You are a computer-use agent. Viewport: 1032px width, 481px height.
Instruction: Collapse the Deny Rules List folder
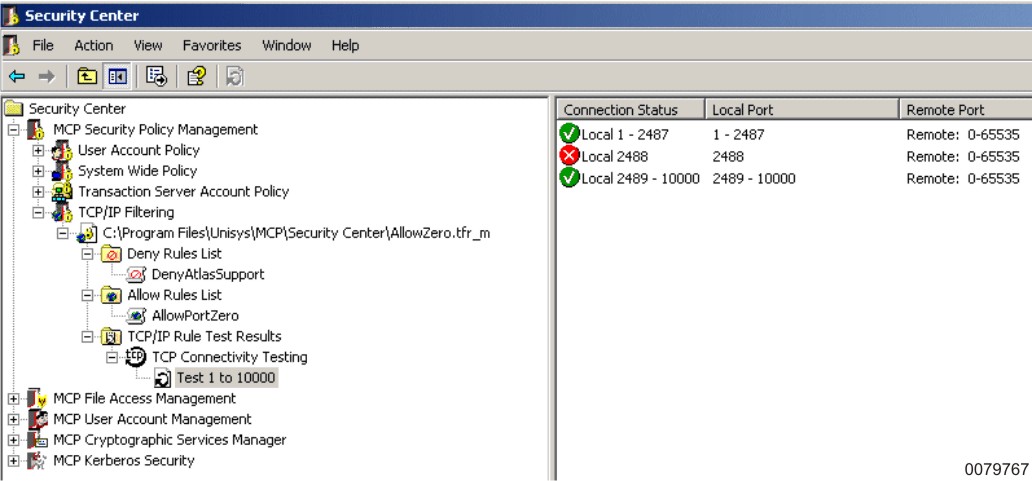pyautogui.click(x=88, y=254)
